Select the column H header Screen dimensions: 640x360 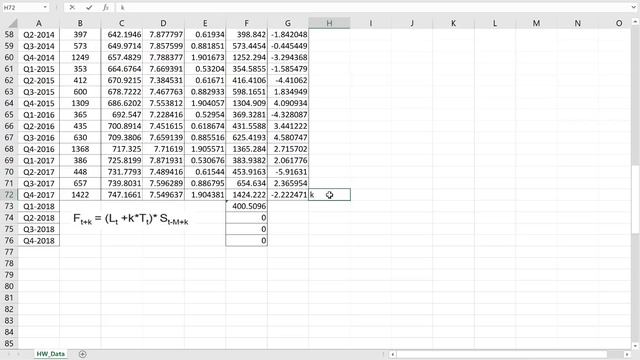click(x=329, y=23)
